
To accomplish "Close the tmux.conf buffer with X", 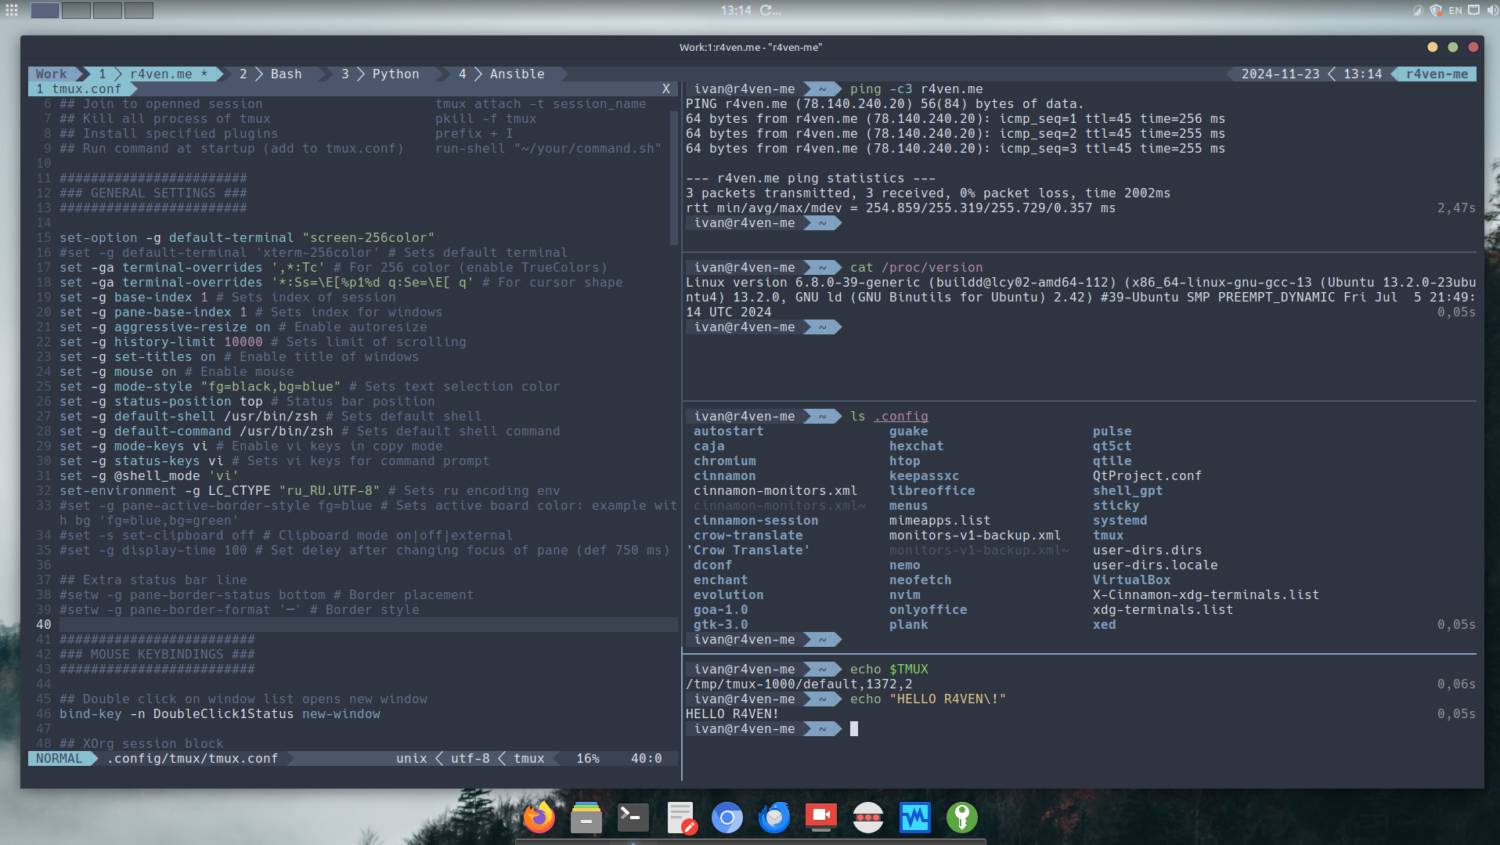I will (666, 89).
